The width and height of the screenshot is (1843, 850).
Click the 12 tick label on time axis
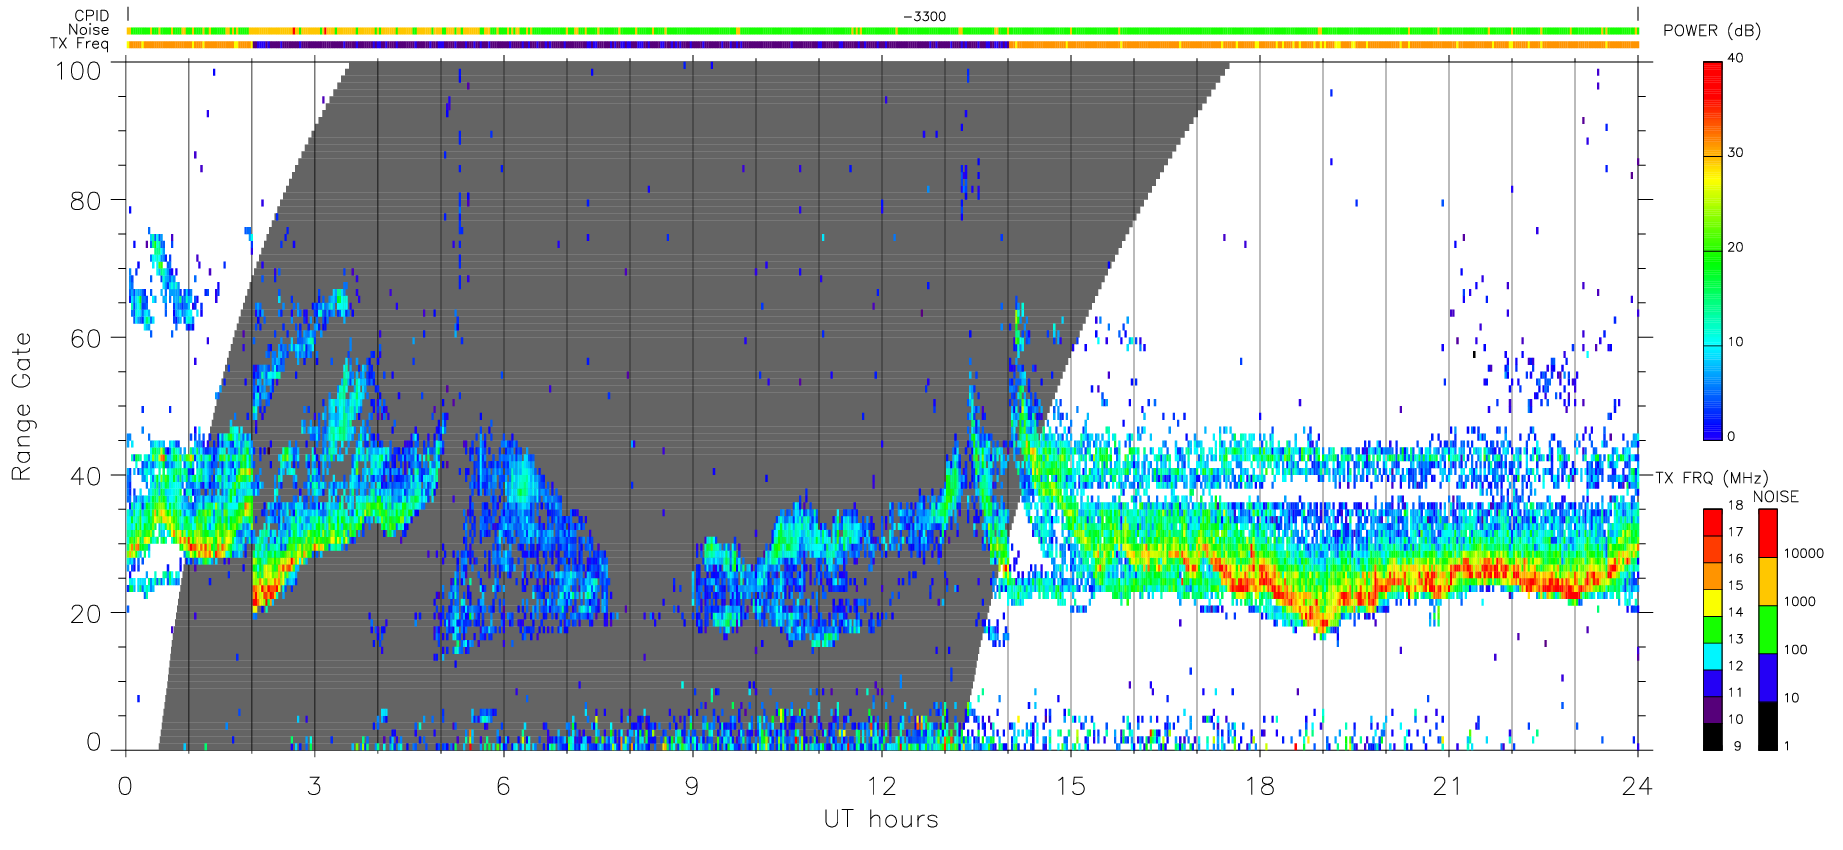(881, 786)
